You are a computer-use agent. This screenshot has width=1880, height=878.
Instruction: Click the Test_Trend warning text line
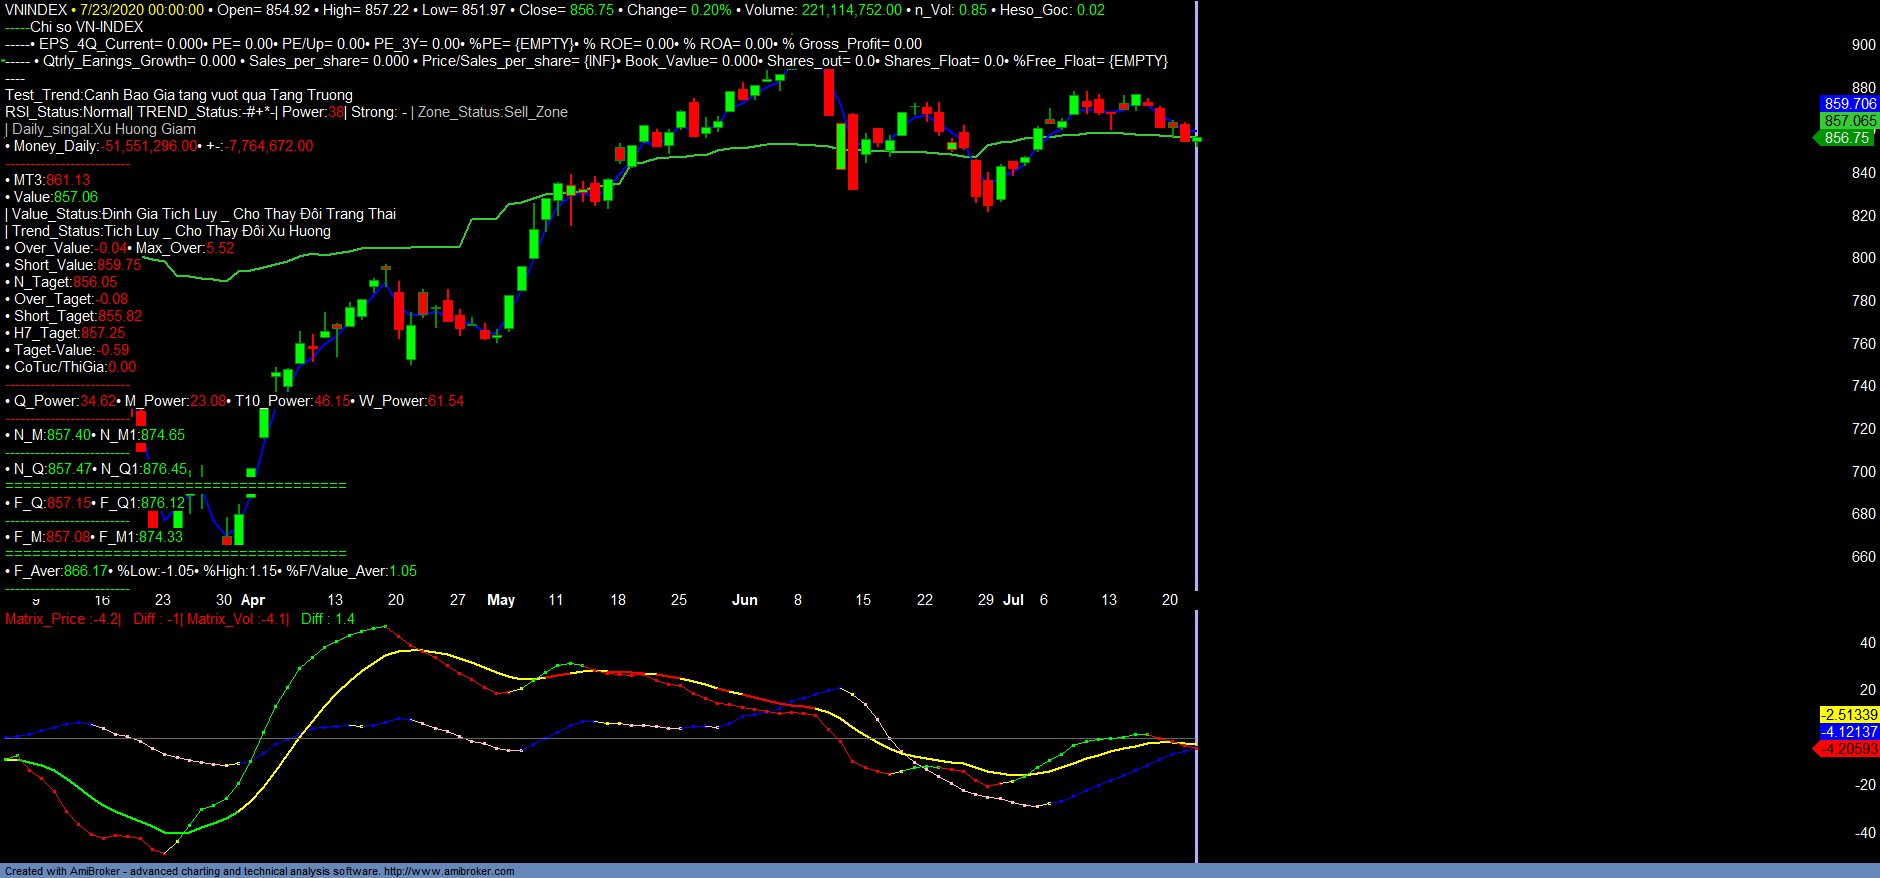[x=179, y=95]
